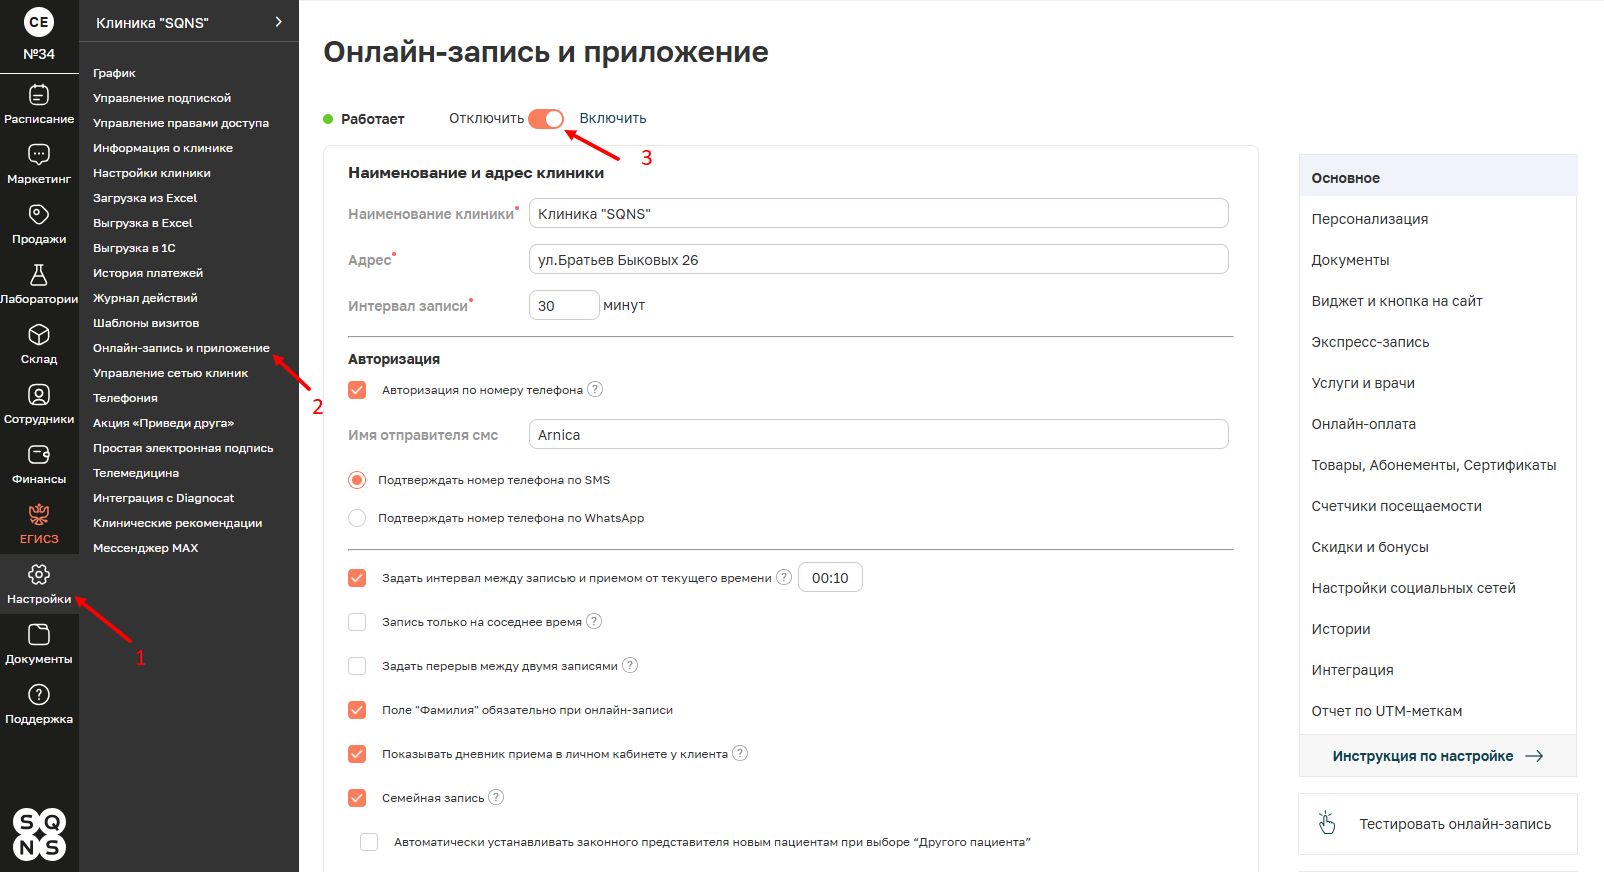
Task: Open the Лаборатории flask icon
Action: [x=39, y=275]
